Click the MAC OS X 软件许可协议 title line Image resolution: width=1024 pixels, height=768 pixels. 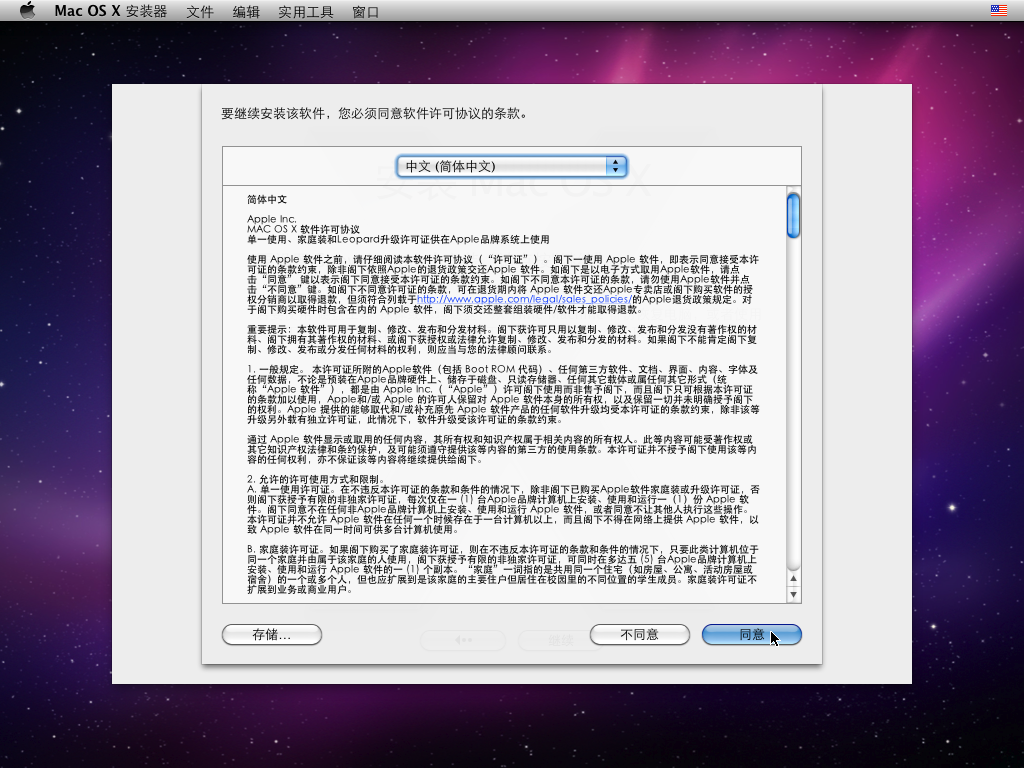coord(304,229)
